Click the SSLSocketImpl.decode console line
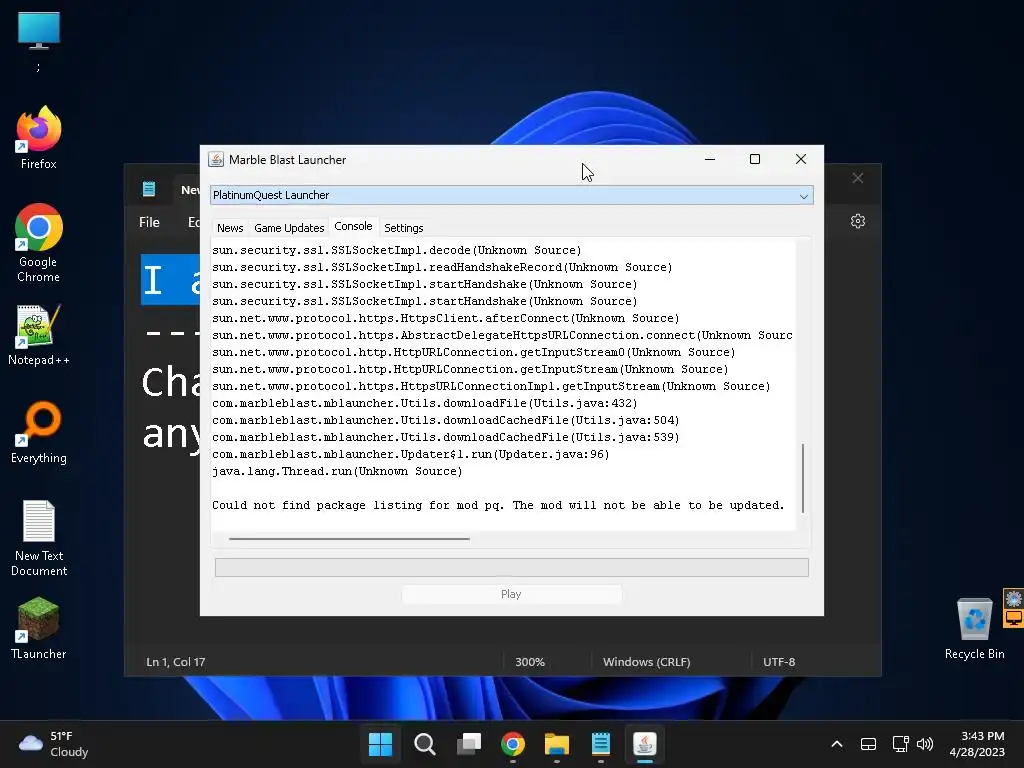This screenshot has width=1024, height=768. 396,250
